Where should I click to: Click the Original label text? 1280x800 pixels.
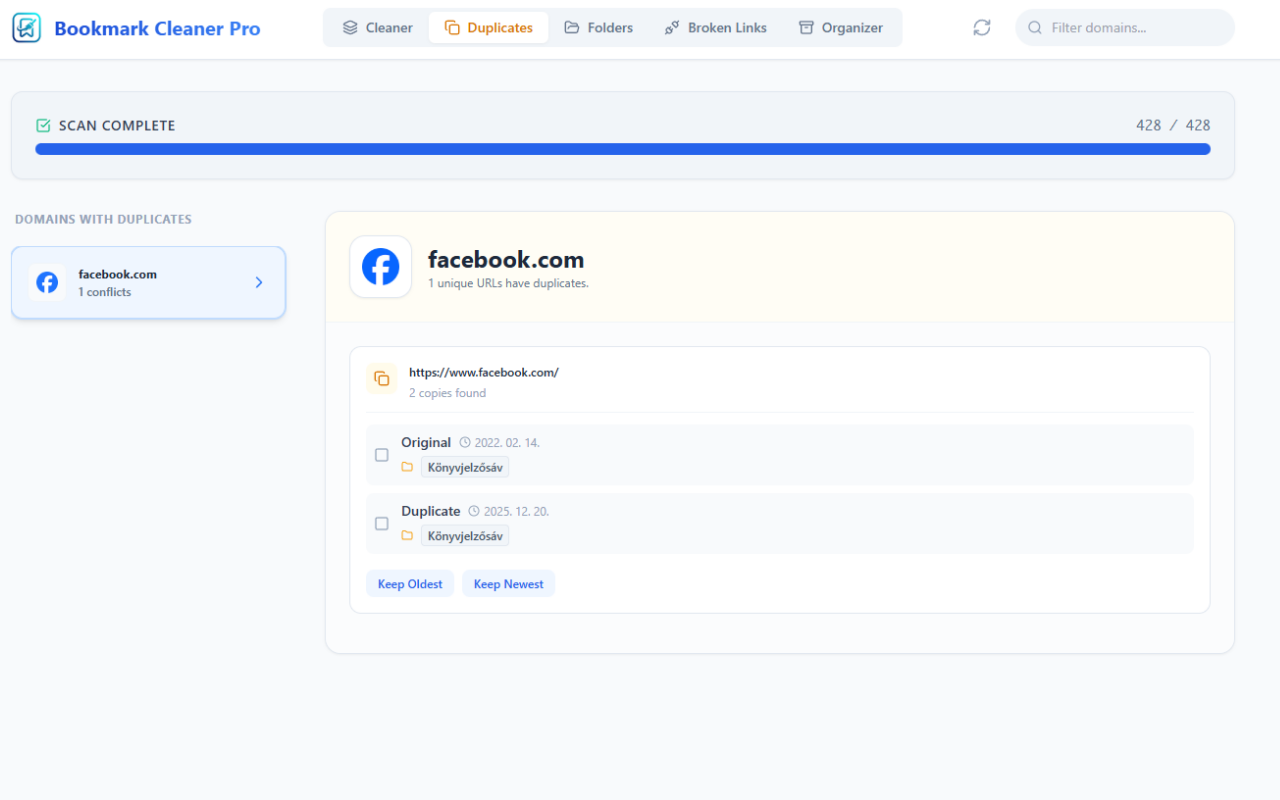click(x=426, y=442)
